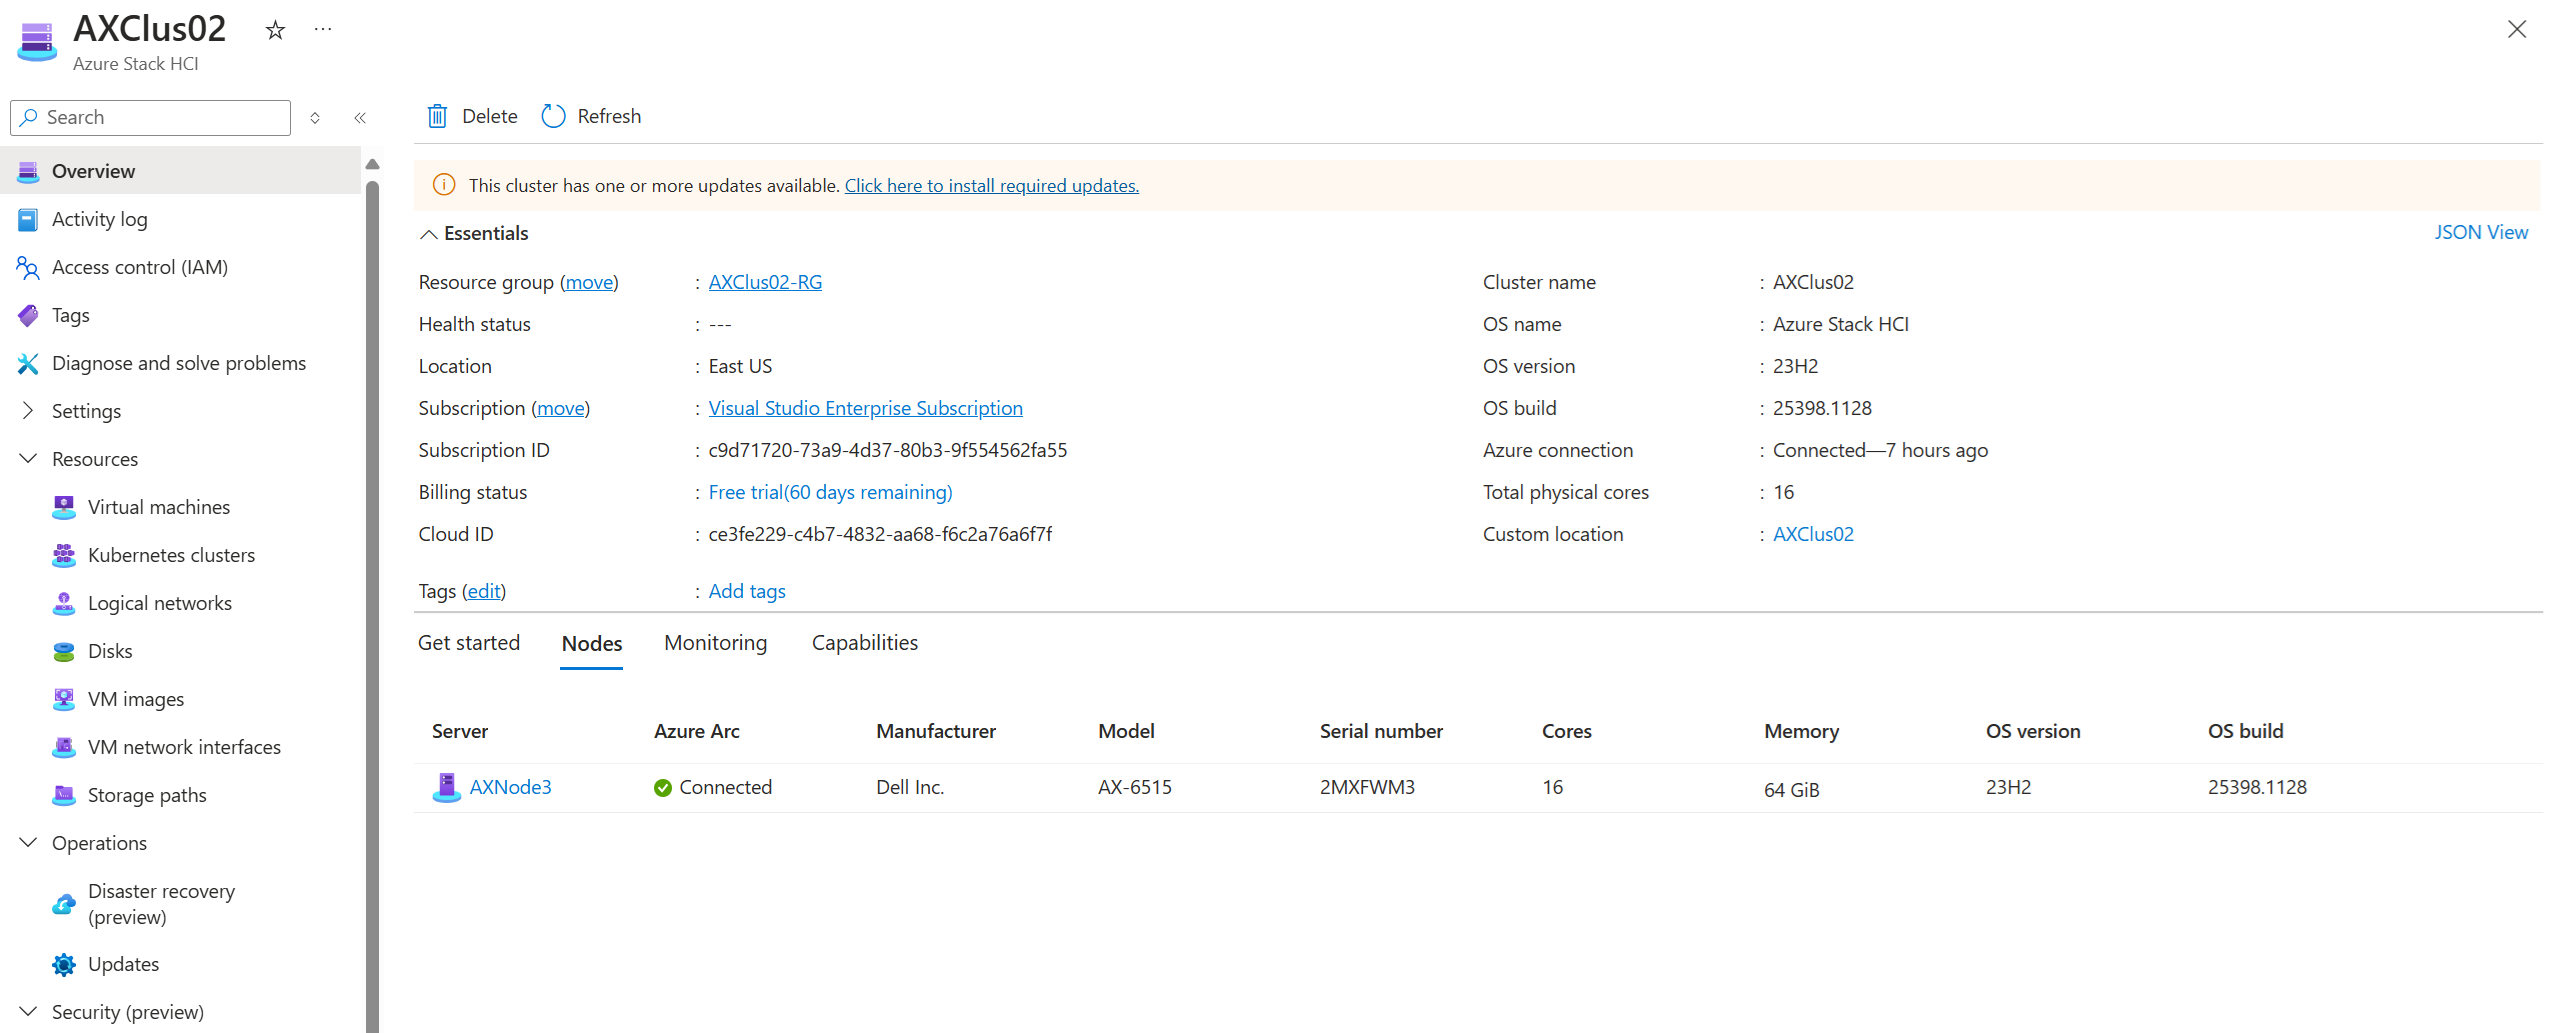Click the Cloud ID value ce3fe229-c4b7...
This screenshot has height=1033, width=2561.
click(880, 534)
